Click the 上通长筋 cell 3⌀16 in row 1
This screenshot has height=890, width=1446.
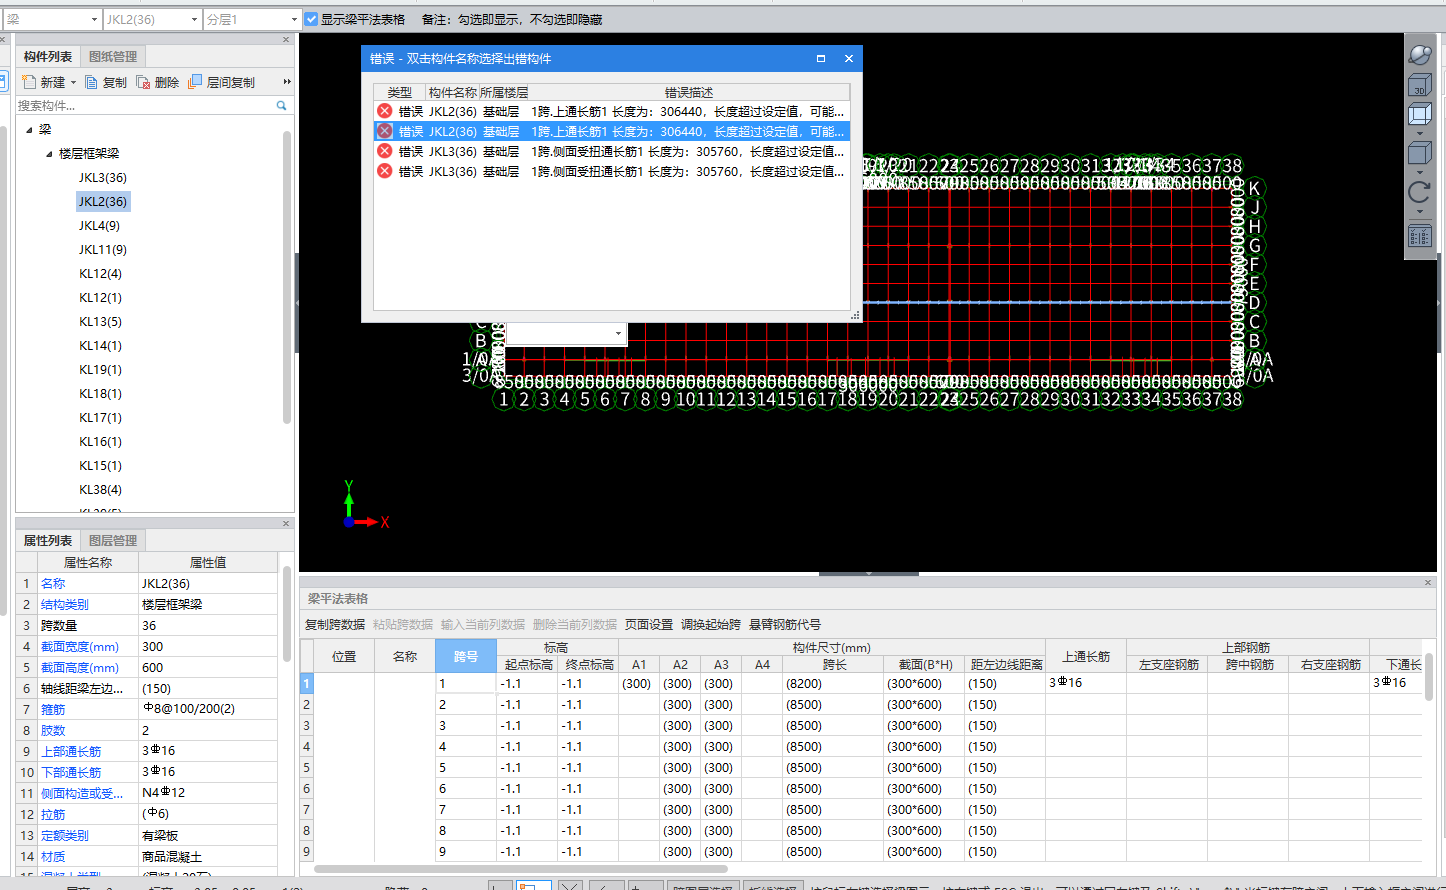(x=1086, y=683)
